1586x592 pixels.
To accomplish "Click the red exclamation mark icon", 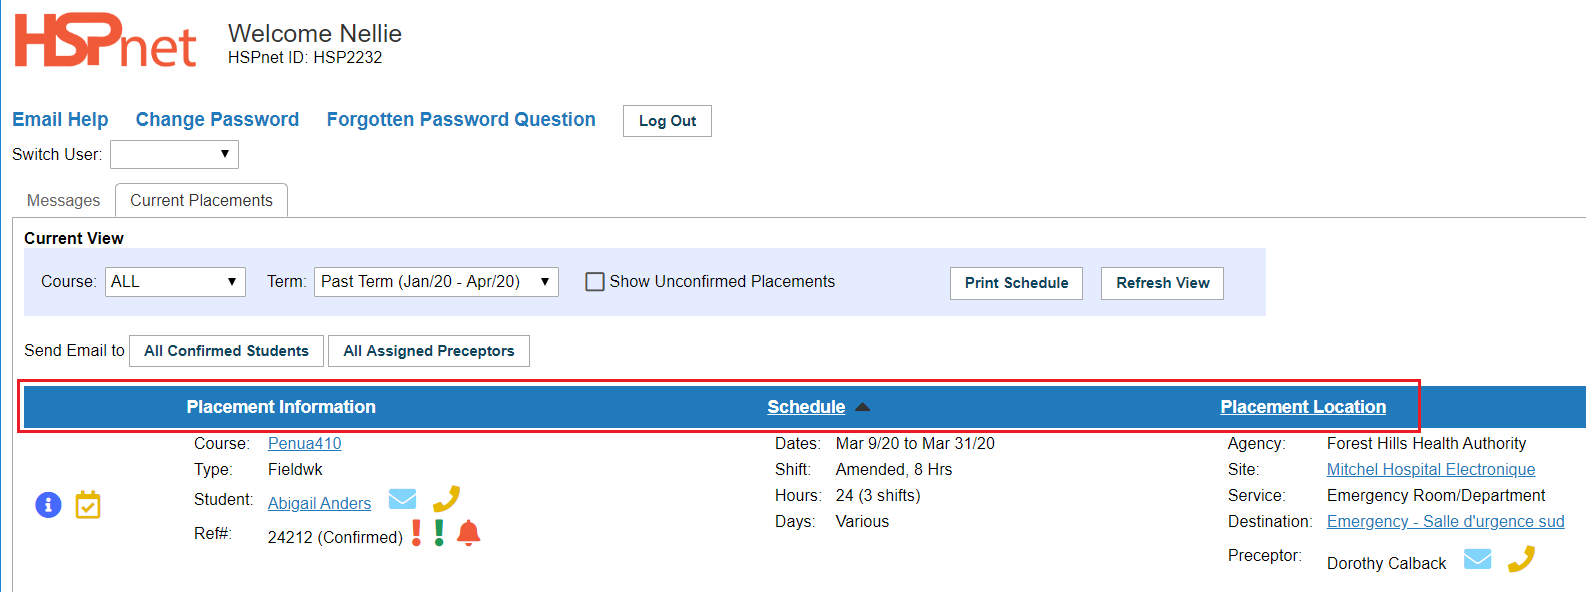I will 416,533.
